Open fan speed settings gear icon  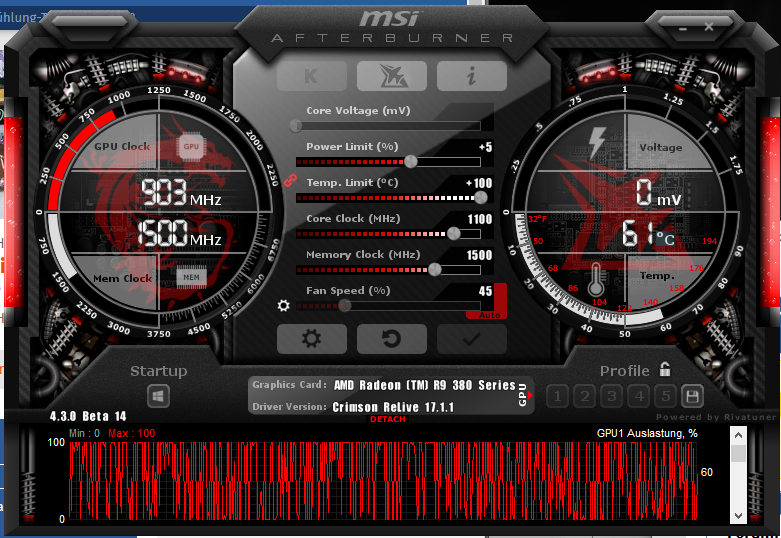(x=283, y=305)
